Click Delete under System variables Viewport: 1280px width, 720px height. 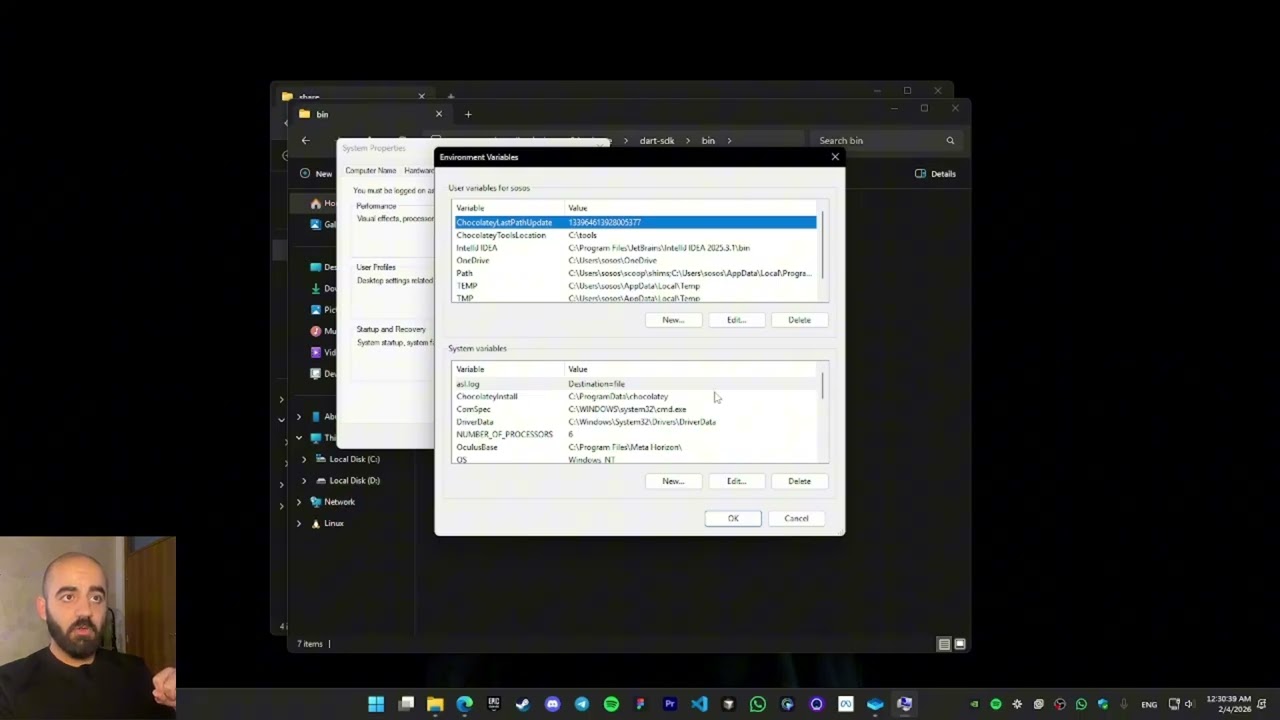click(x=799, y=481)
